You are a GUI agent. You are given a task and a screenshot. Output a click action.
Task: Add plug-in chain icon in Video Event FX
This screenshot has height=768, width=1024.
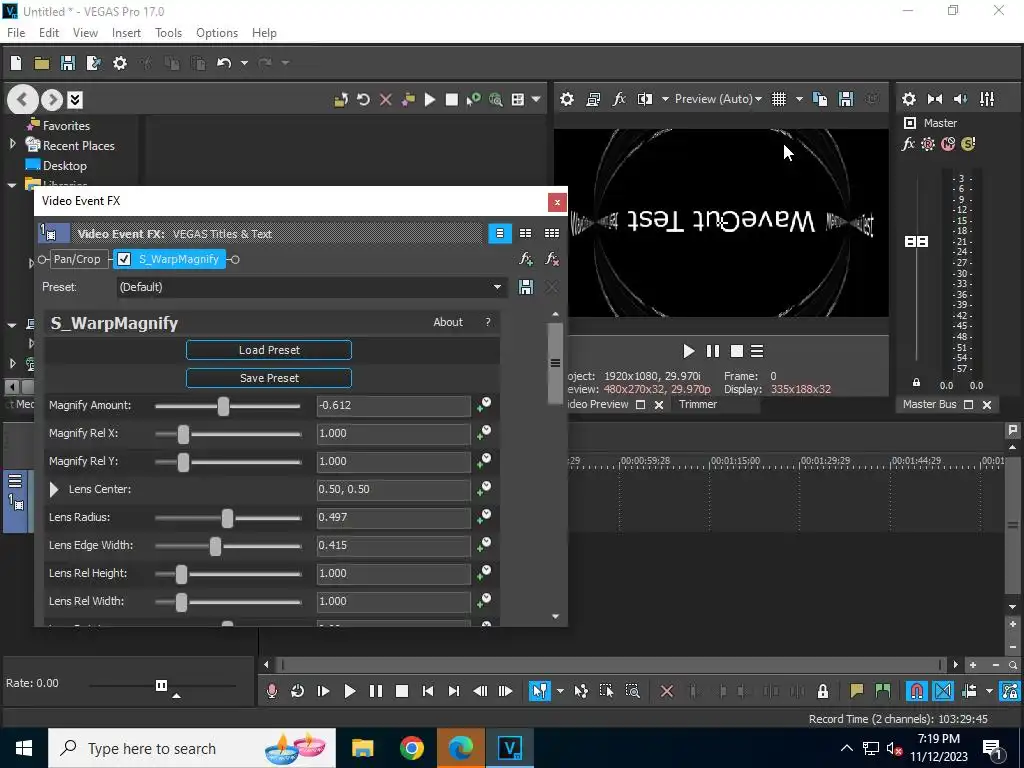coord(526,259)
